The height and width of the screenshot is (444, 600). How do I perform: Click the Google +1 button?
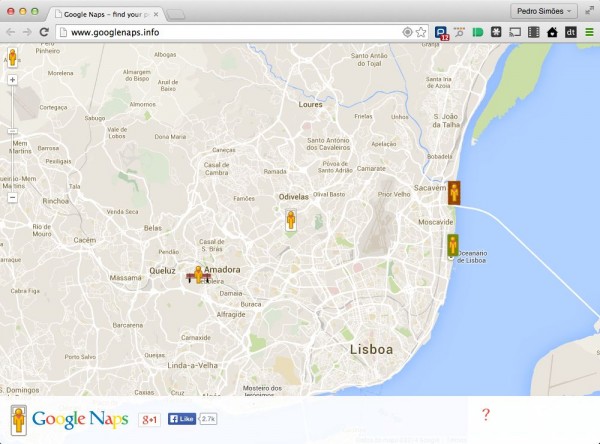tap(149, 420)
